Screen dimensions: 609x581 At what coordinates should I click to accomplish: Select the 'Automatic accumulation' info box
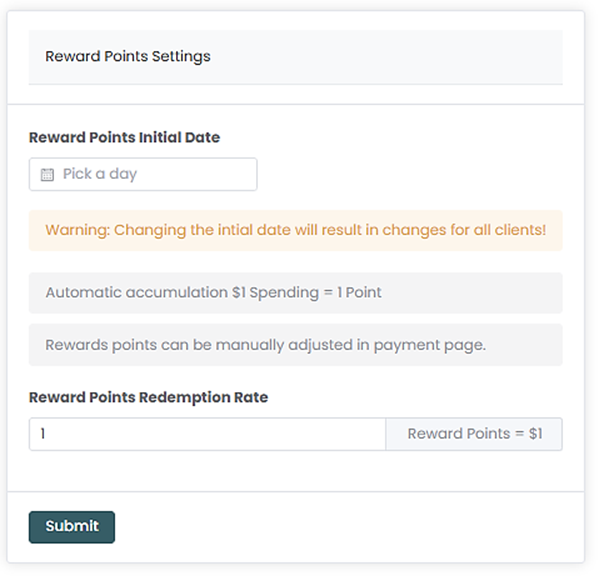coord(295,293)
